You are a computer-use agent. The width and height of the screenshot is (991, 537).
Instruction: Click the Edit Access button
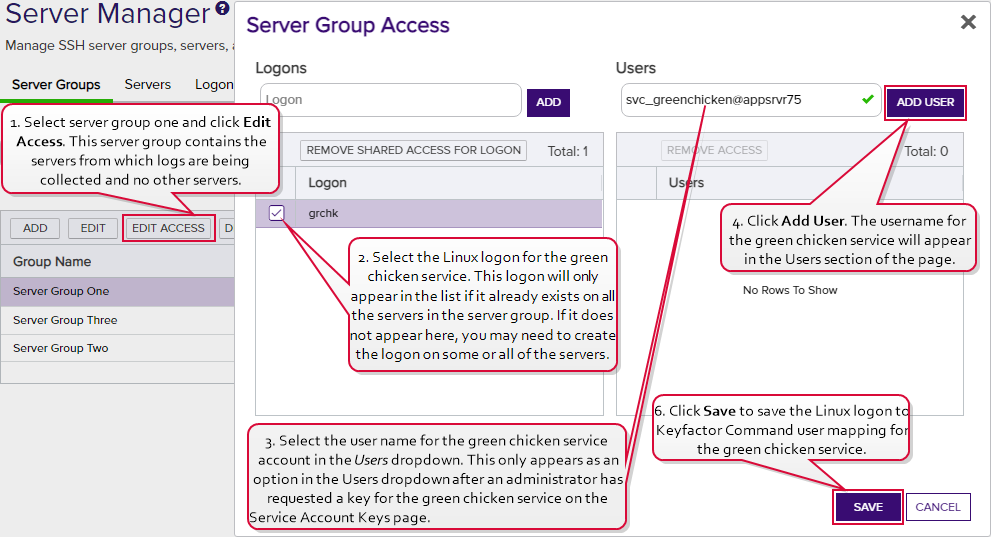pyautogui.click(x=168, y=228)
